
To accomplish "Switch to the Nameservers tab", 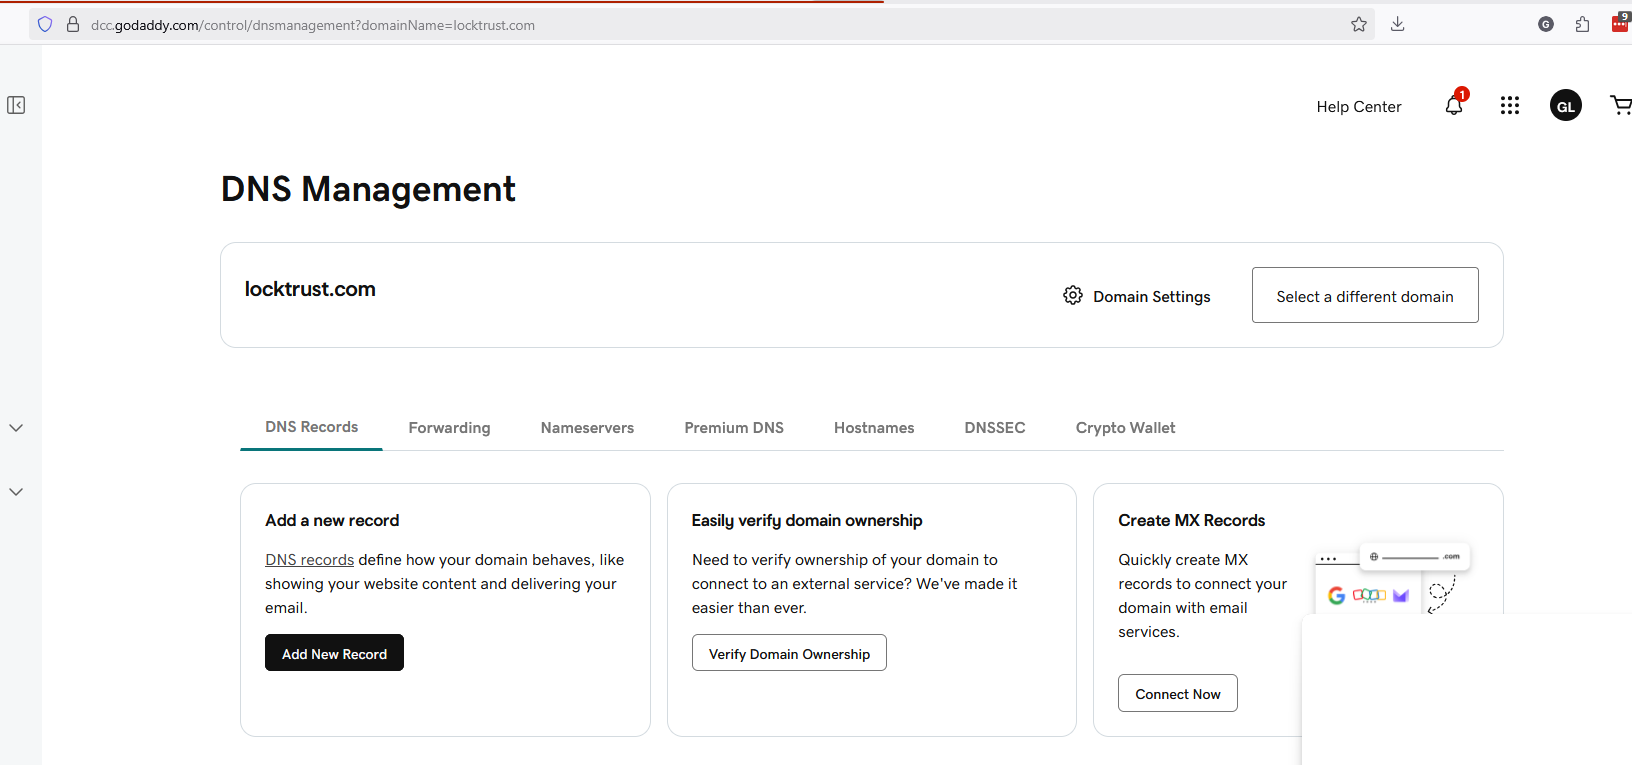I will (x=587, y=428).
